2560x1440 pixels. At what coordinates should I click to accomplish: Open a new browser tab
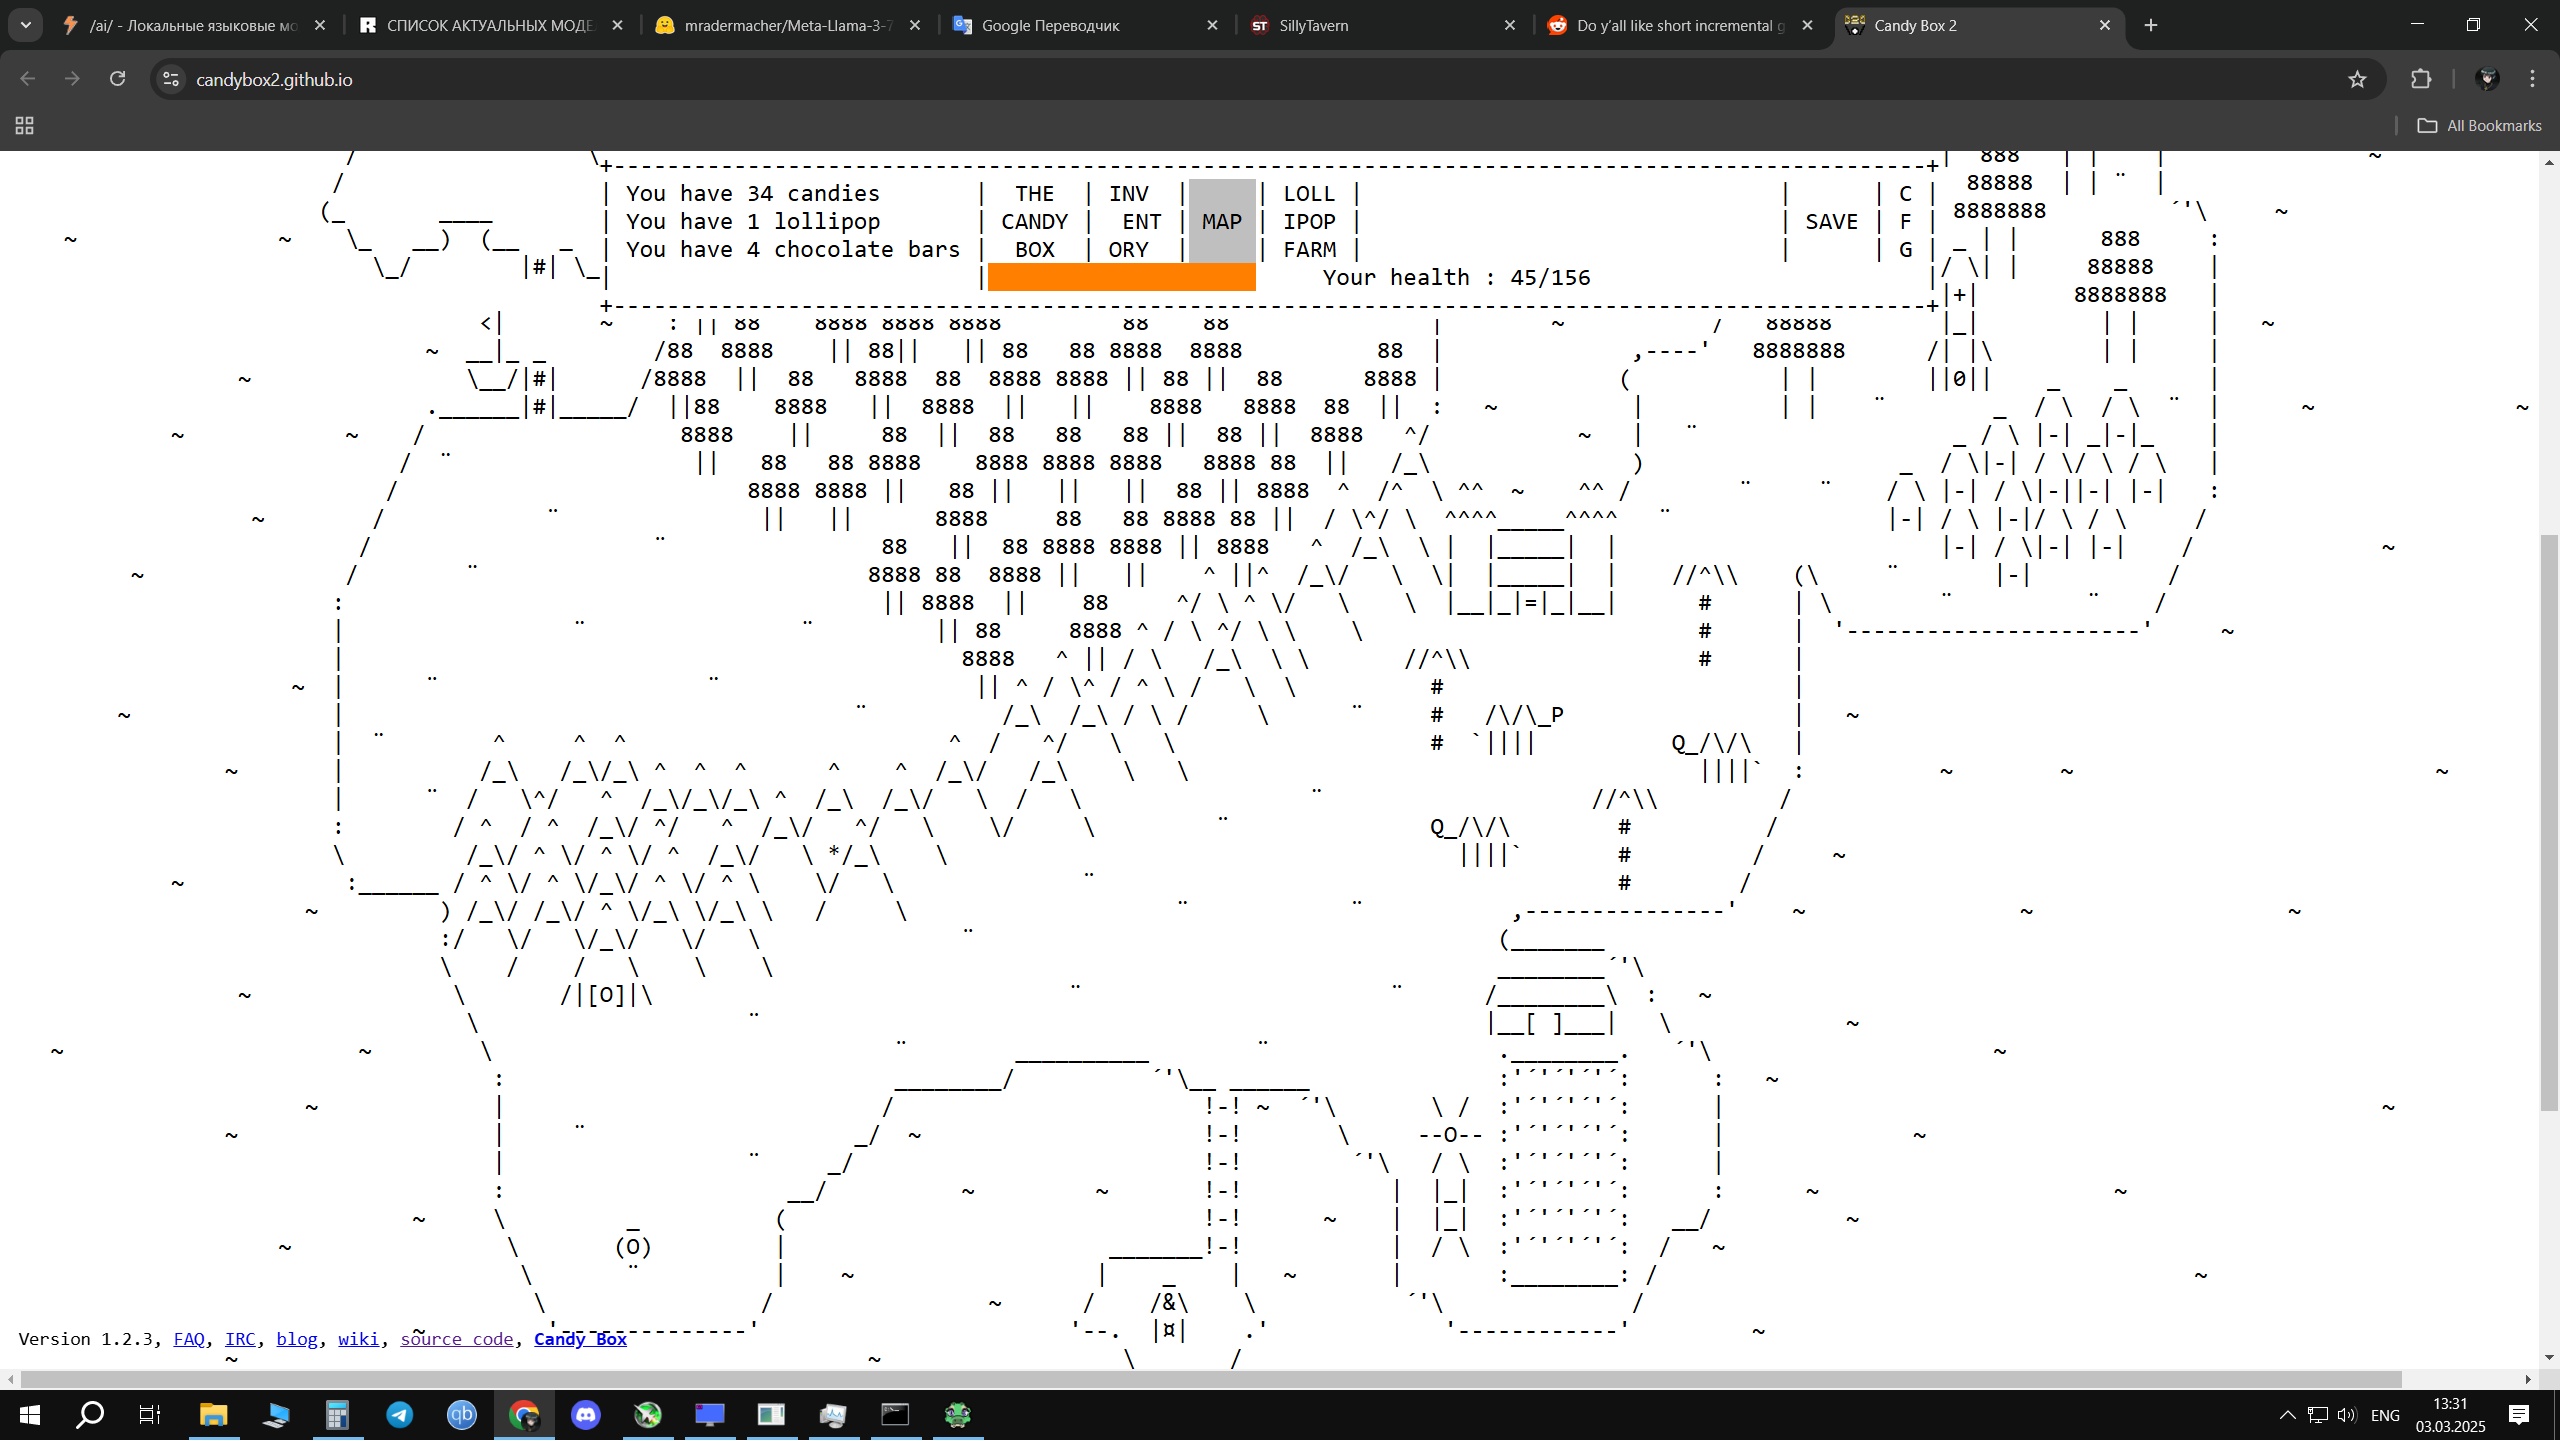(2151, 25)
